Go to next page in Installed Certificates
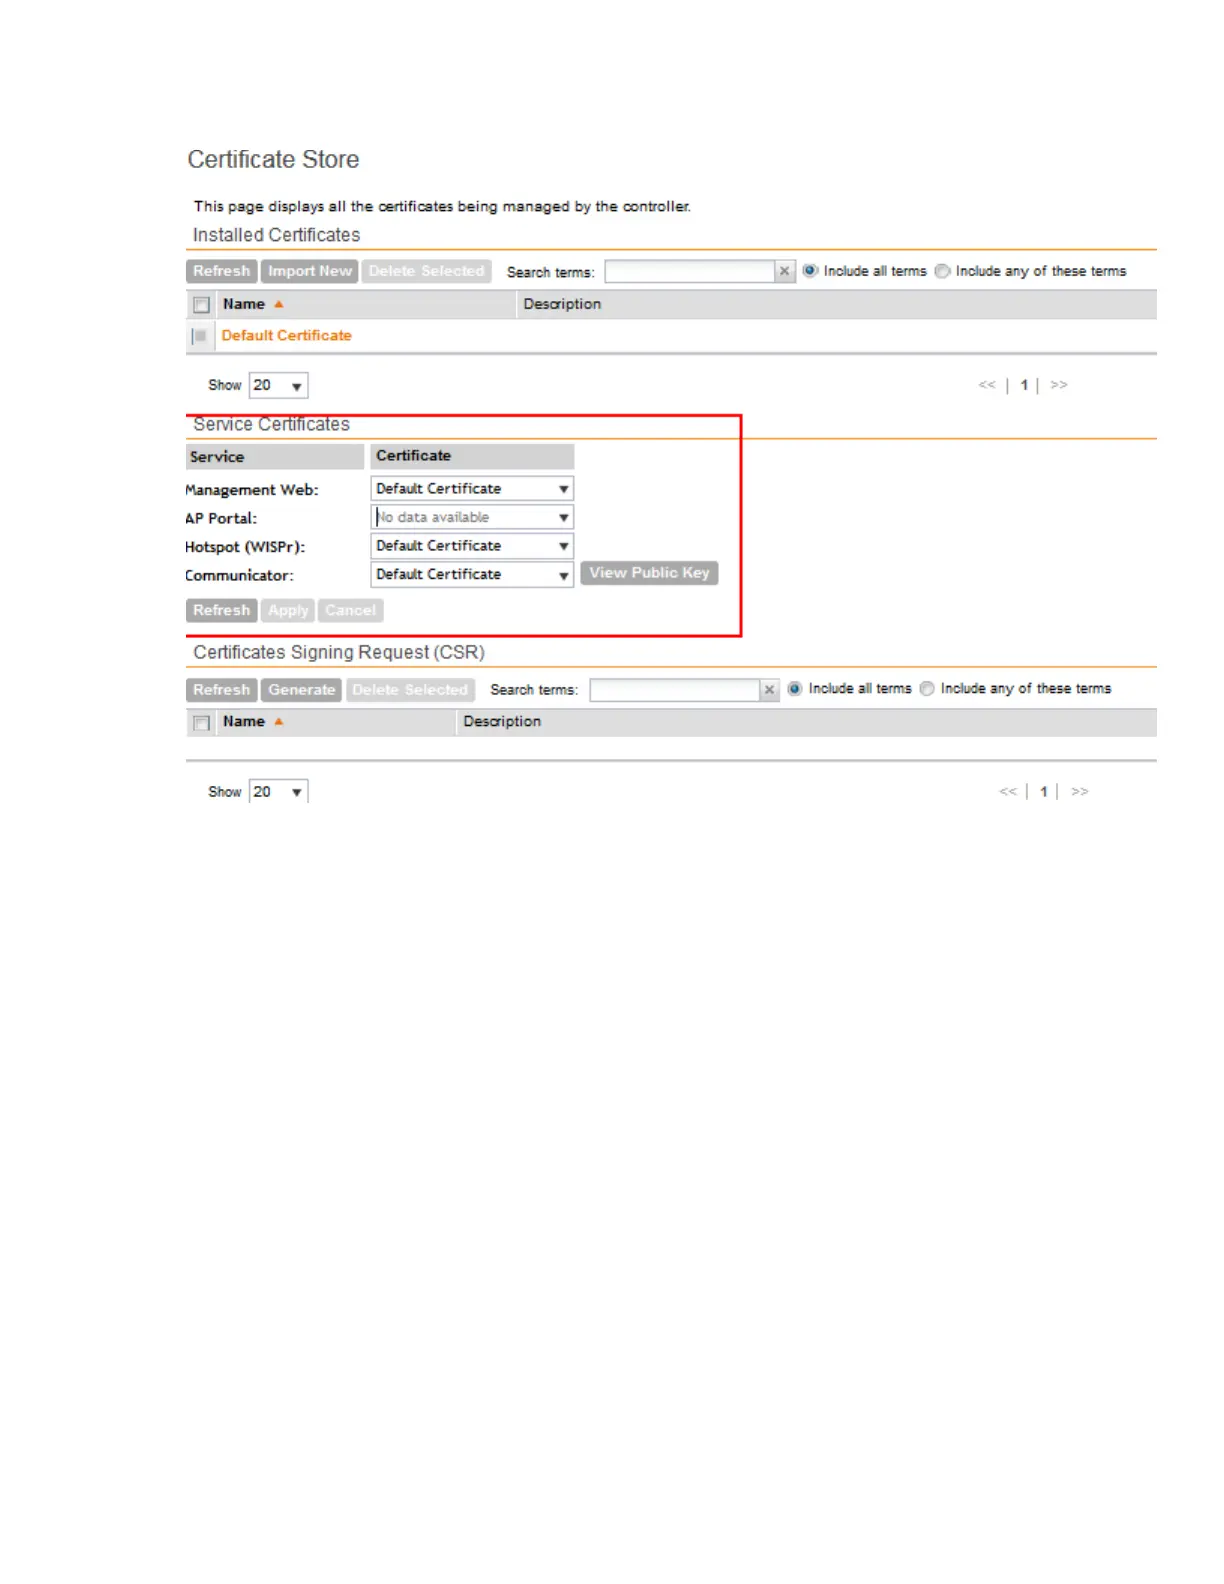The image size is (1224, 1584). tap(1059, 385)
